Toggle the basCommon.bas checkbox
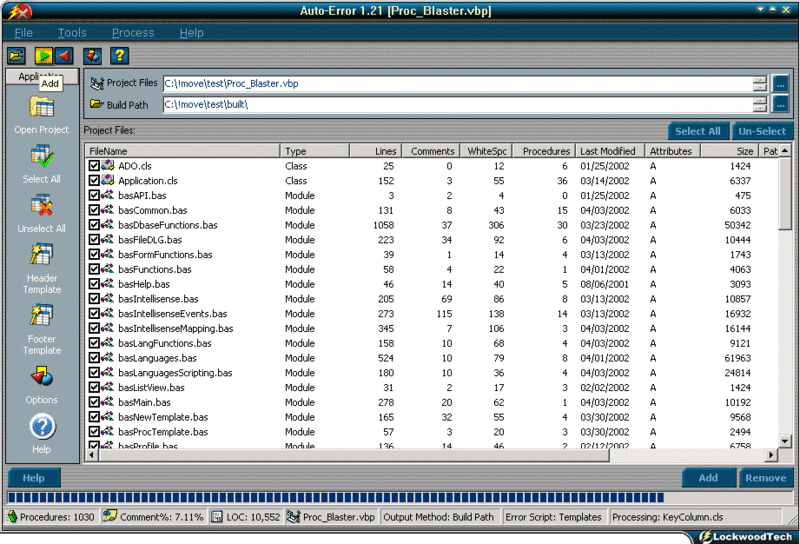Viewport: 800px width, 544px height. point(94,210)
